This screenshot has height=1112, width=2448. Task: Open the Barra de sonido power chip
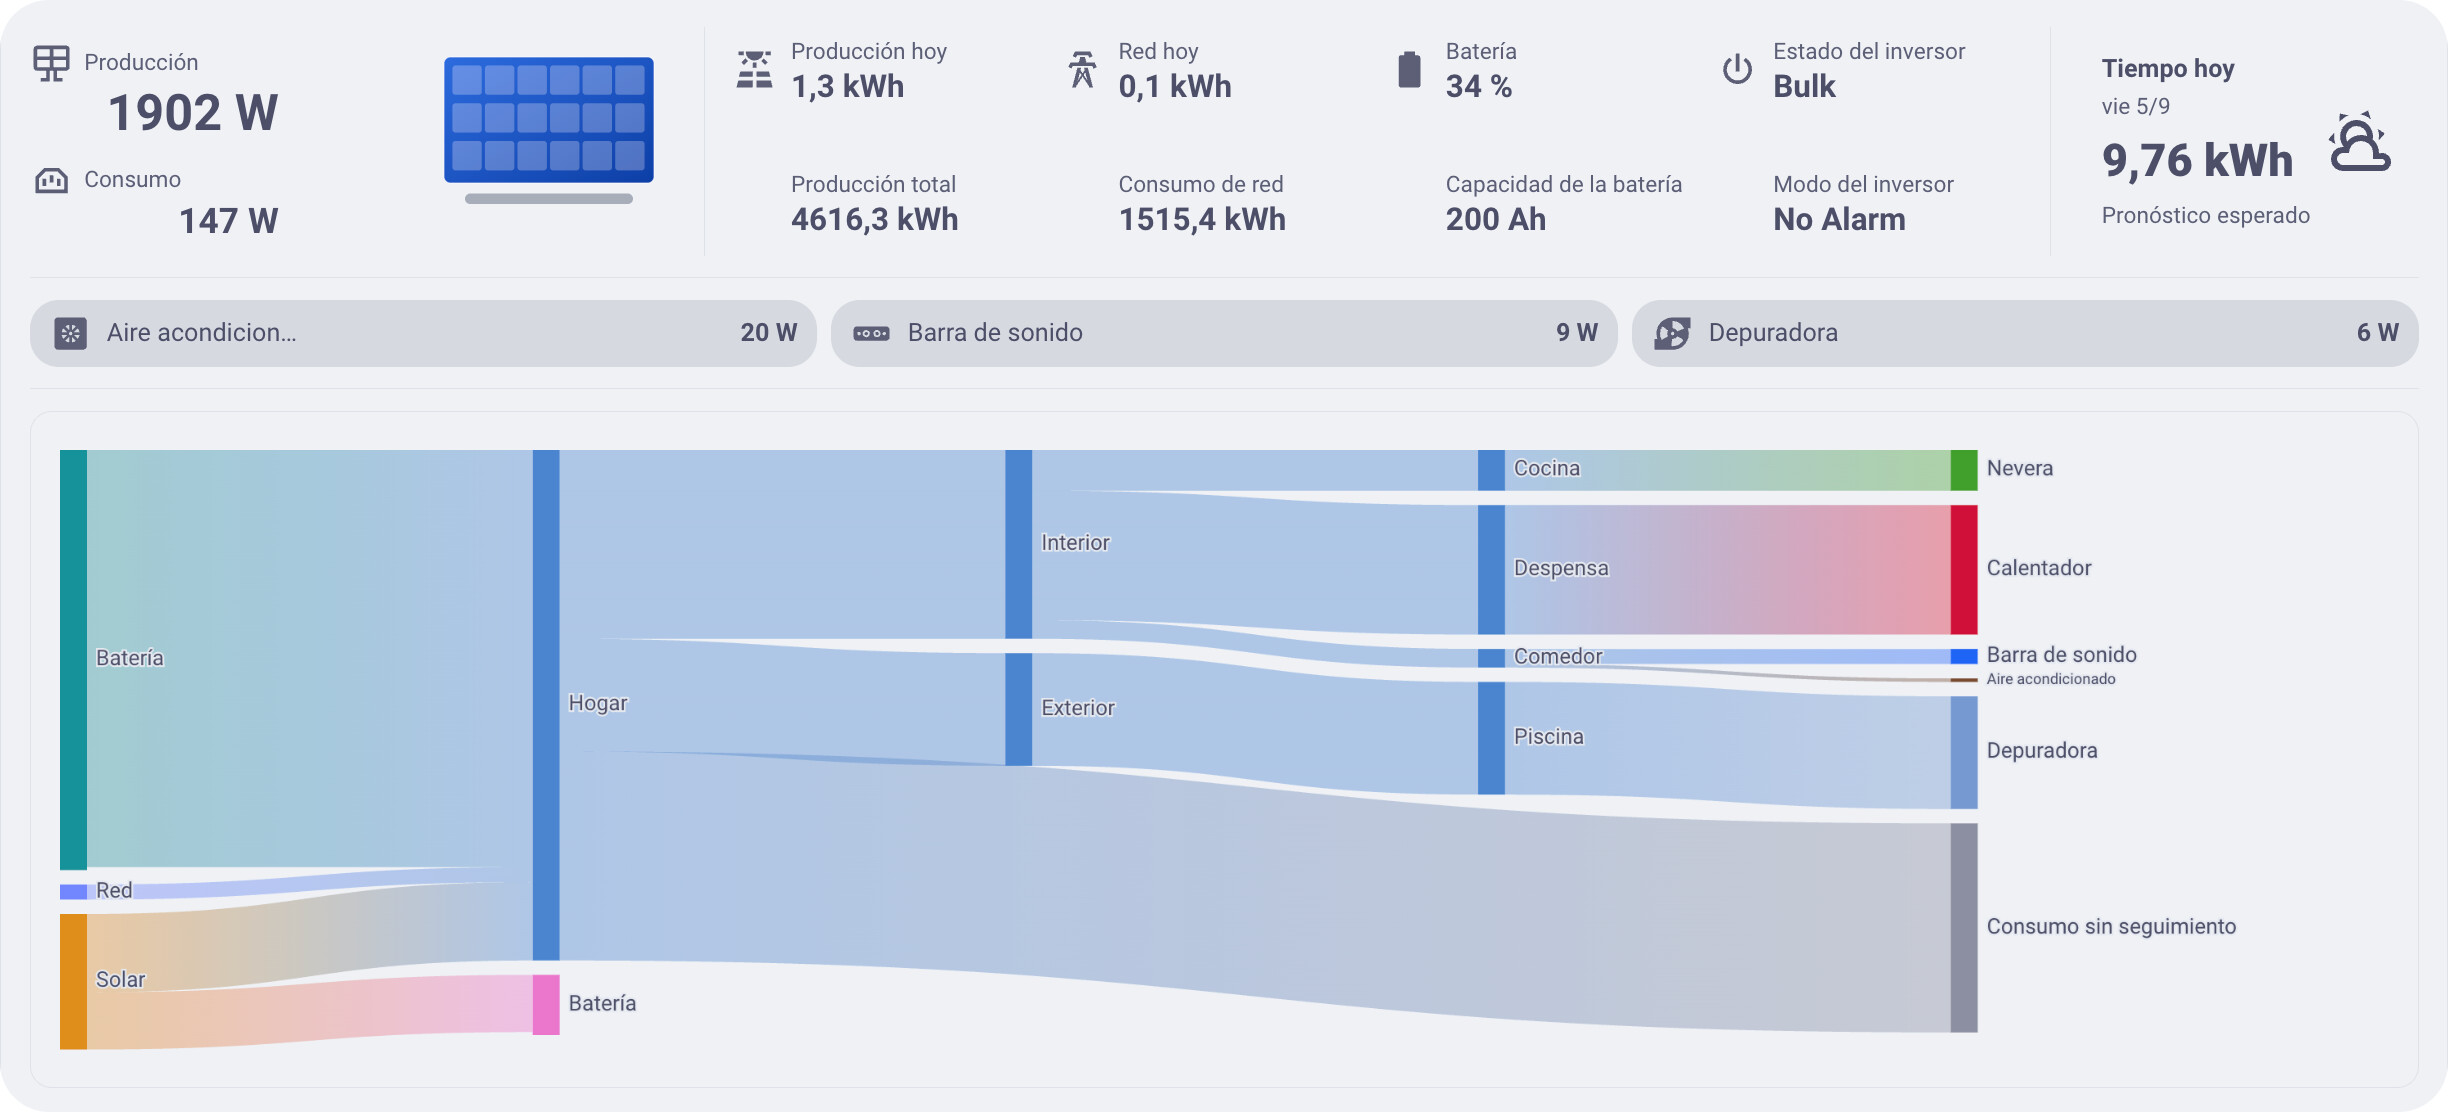pos(1223,333)
